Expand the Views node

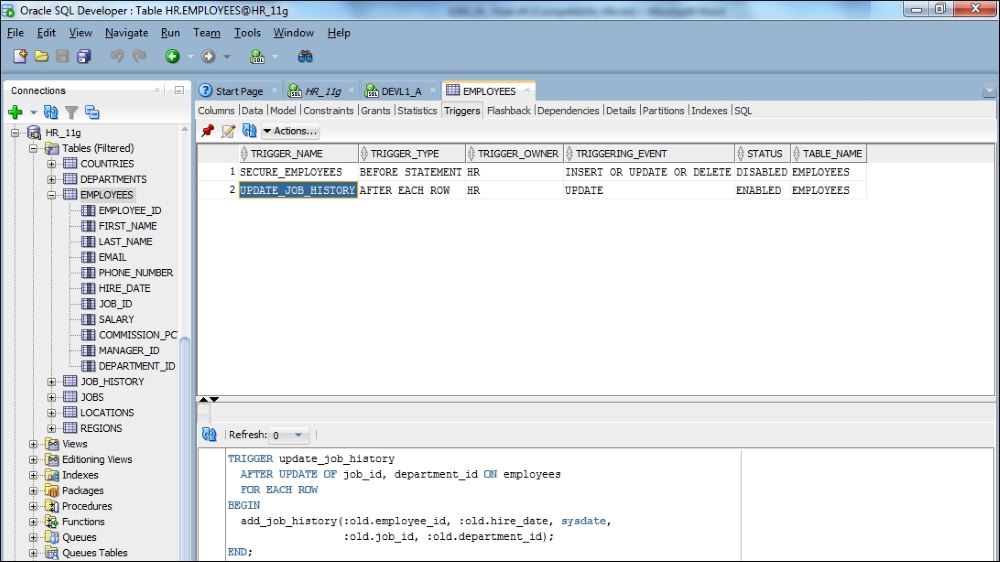pos(33,444)
